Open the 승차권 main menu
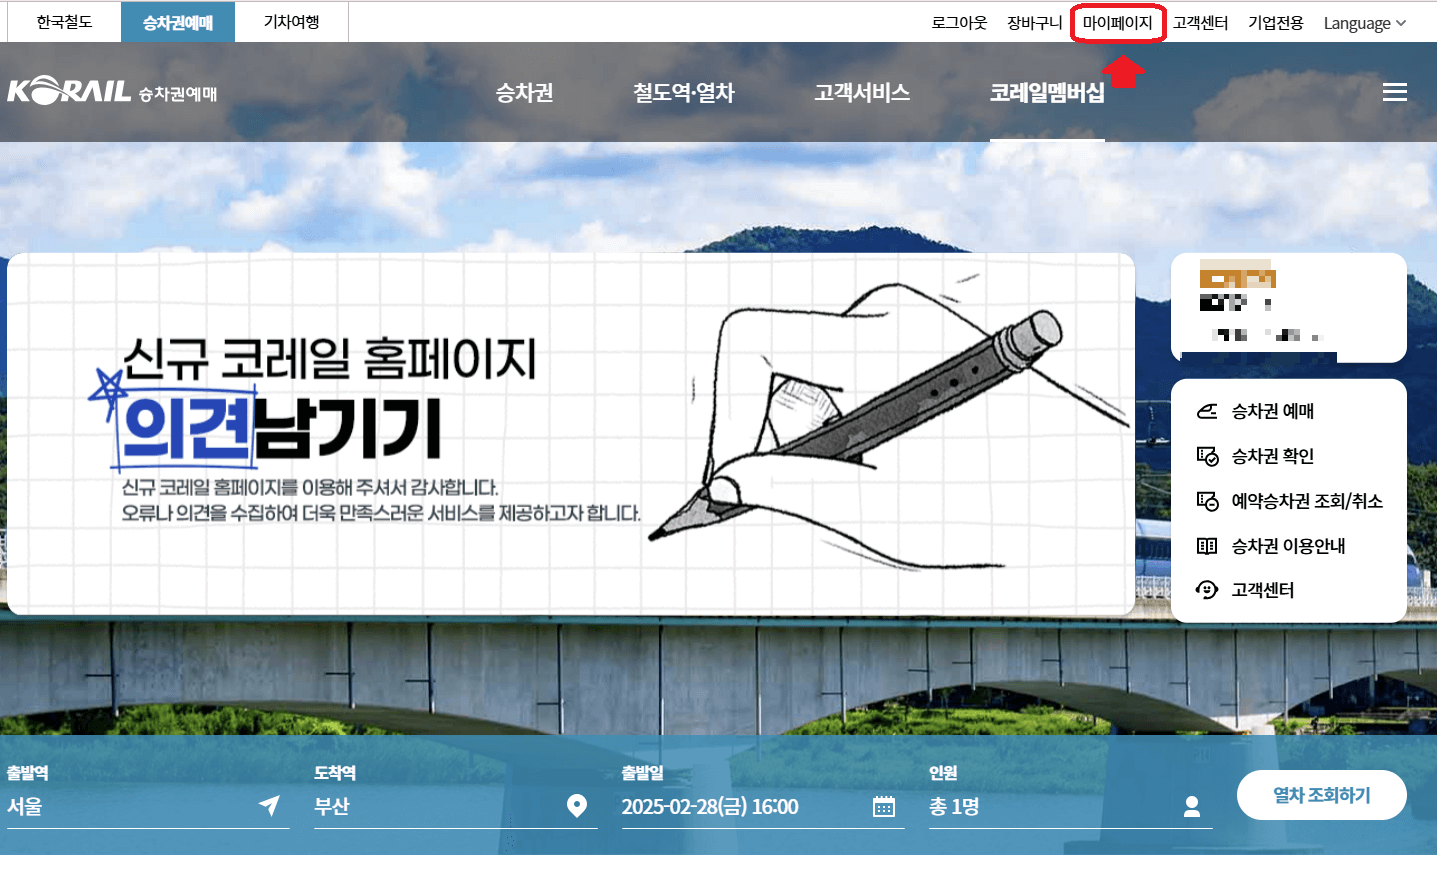The height and width of the screenshot is (870, 1437). [x=524, y=92]
